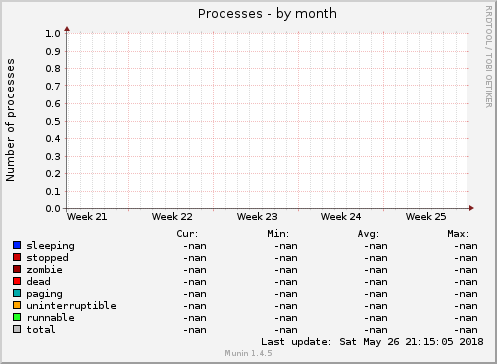Click the 'sleeping' legend label

coord(51,246)
